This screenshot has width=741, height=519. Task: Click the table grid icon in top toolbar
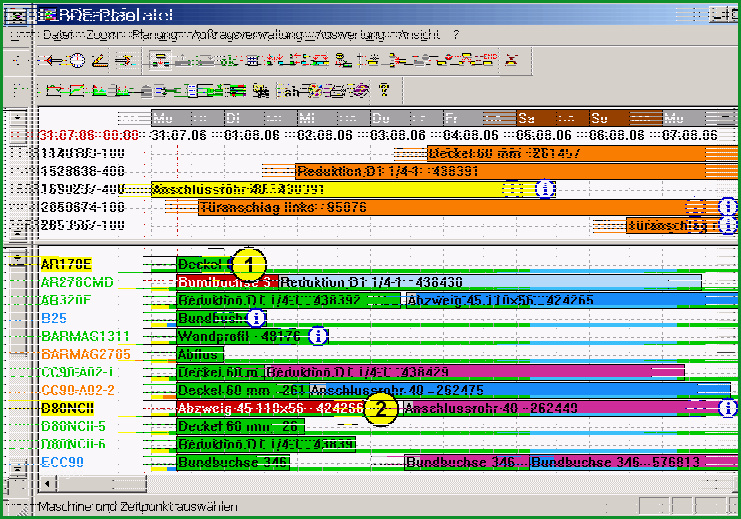point(253,61)
